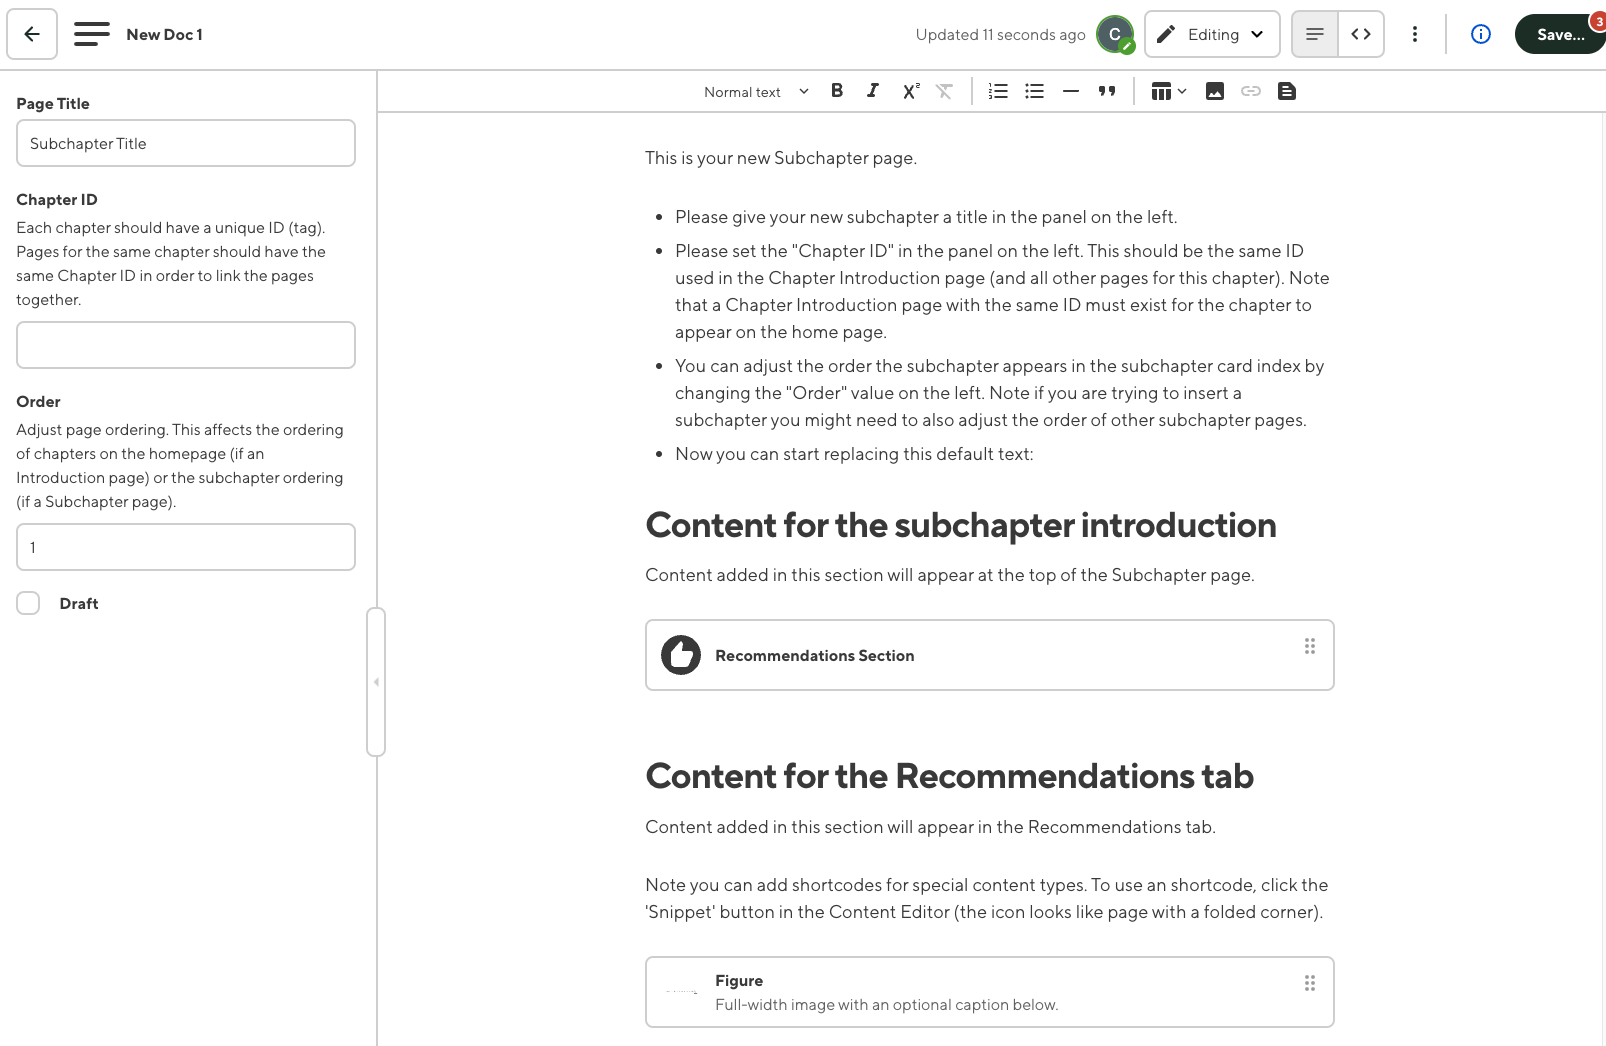1606x1046 pixels.
Task: Go back with the arrow button
Action: coord(32,34)
